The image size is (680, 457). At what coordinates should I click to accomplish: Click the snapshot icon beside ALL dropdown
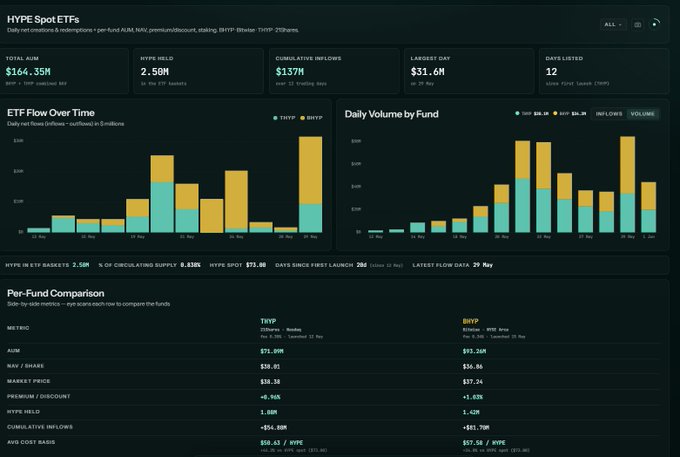[x=638, y=25]
